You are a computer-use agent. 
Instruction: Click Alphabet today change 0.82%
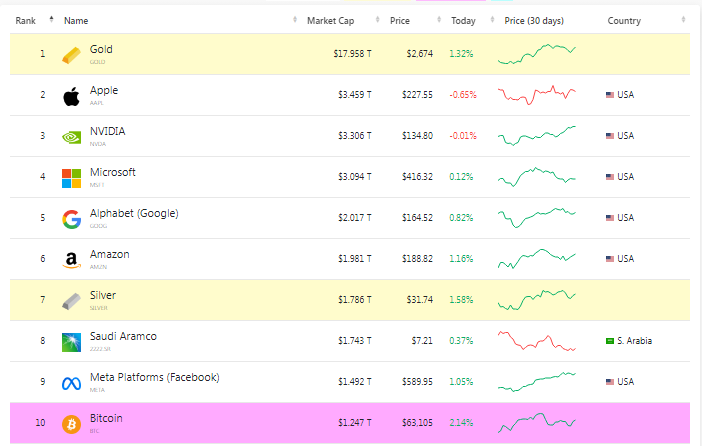pyautogui.click(x=461, y=218)
